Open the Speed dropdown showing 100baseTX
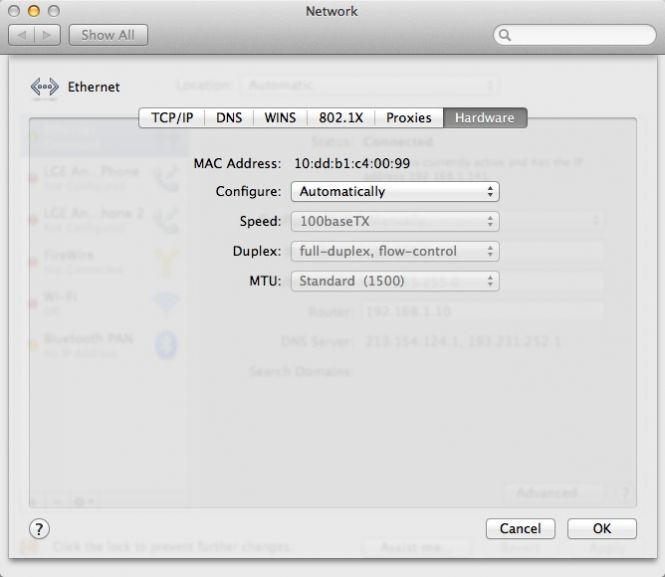Screen dimensions: 665x577 pyautogui.click(x=395, y=221)
